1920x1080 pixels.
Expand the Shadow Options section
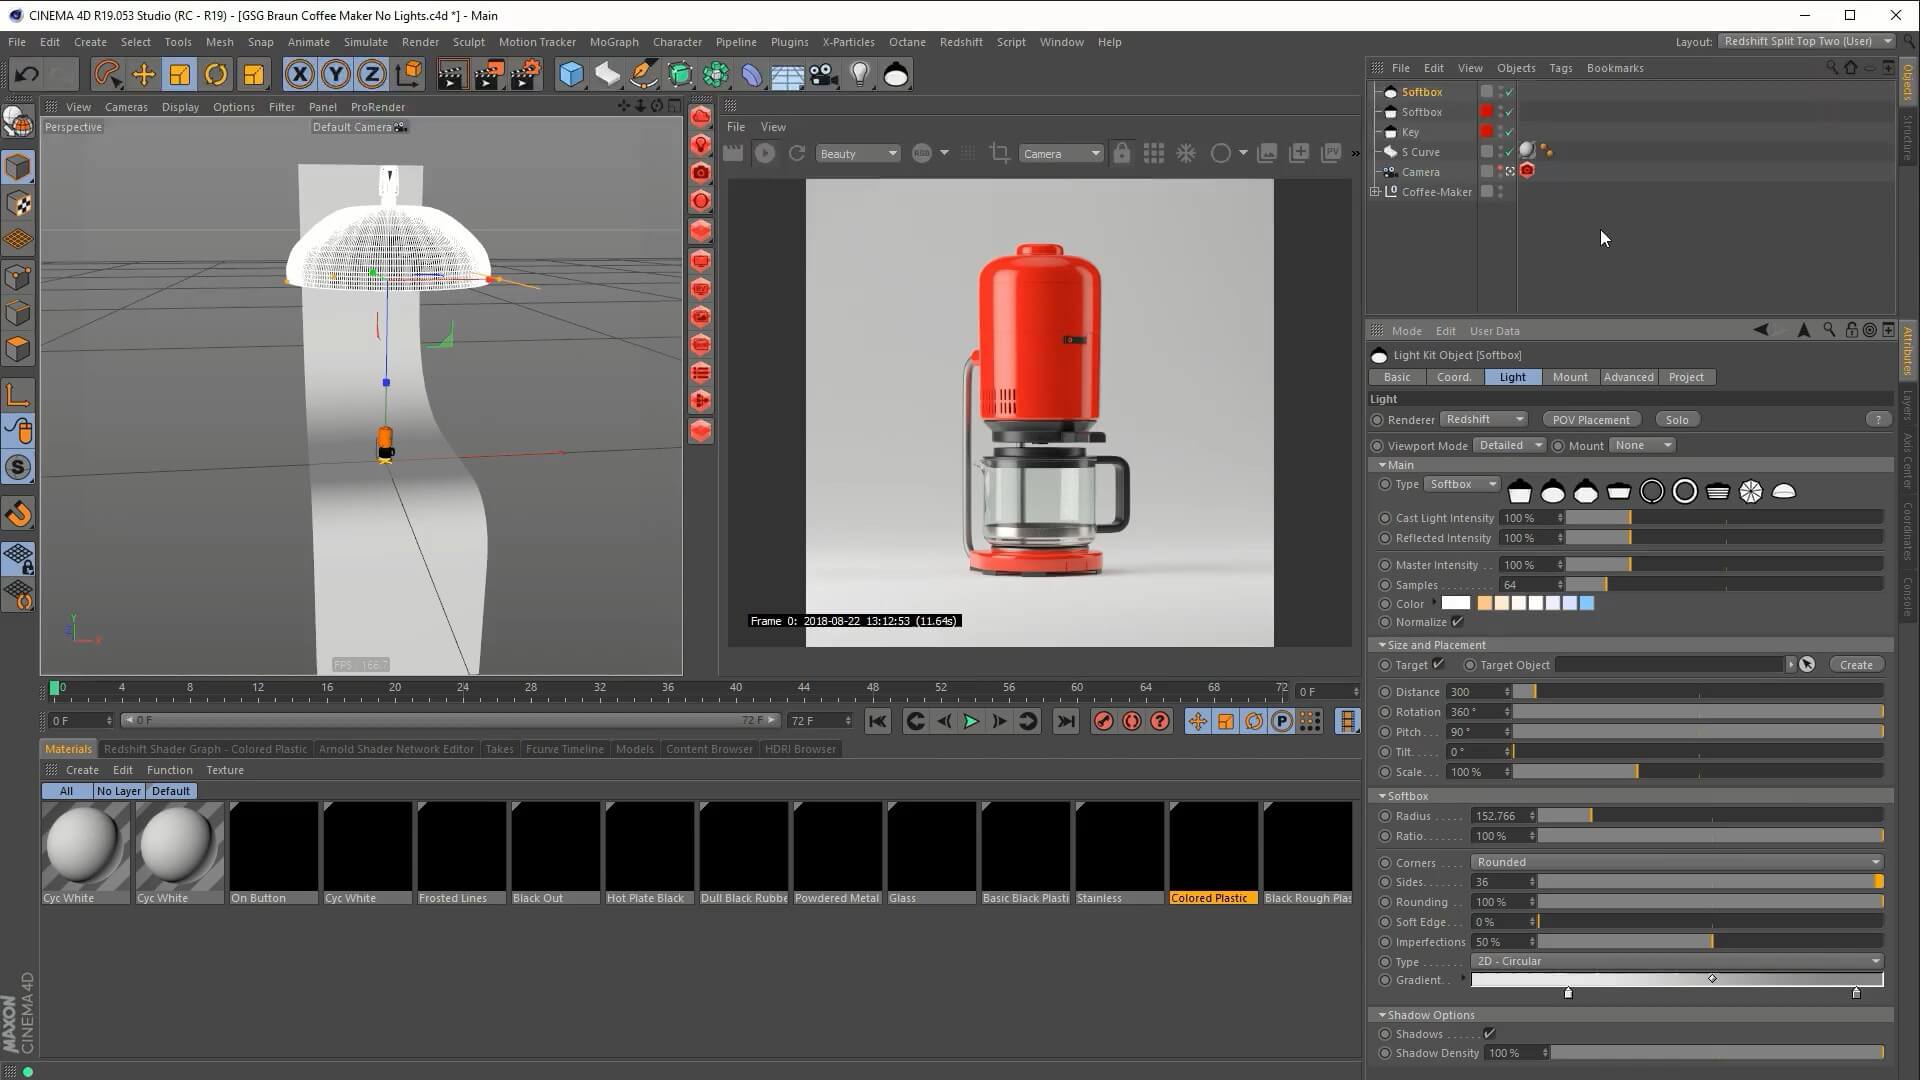click(x=1382, y=1014)
